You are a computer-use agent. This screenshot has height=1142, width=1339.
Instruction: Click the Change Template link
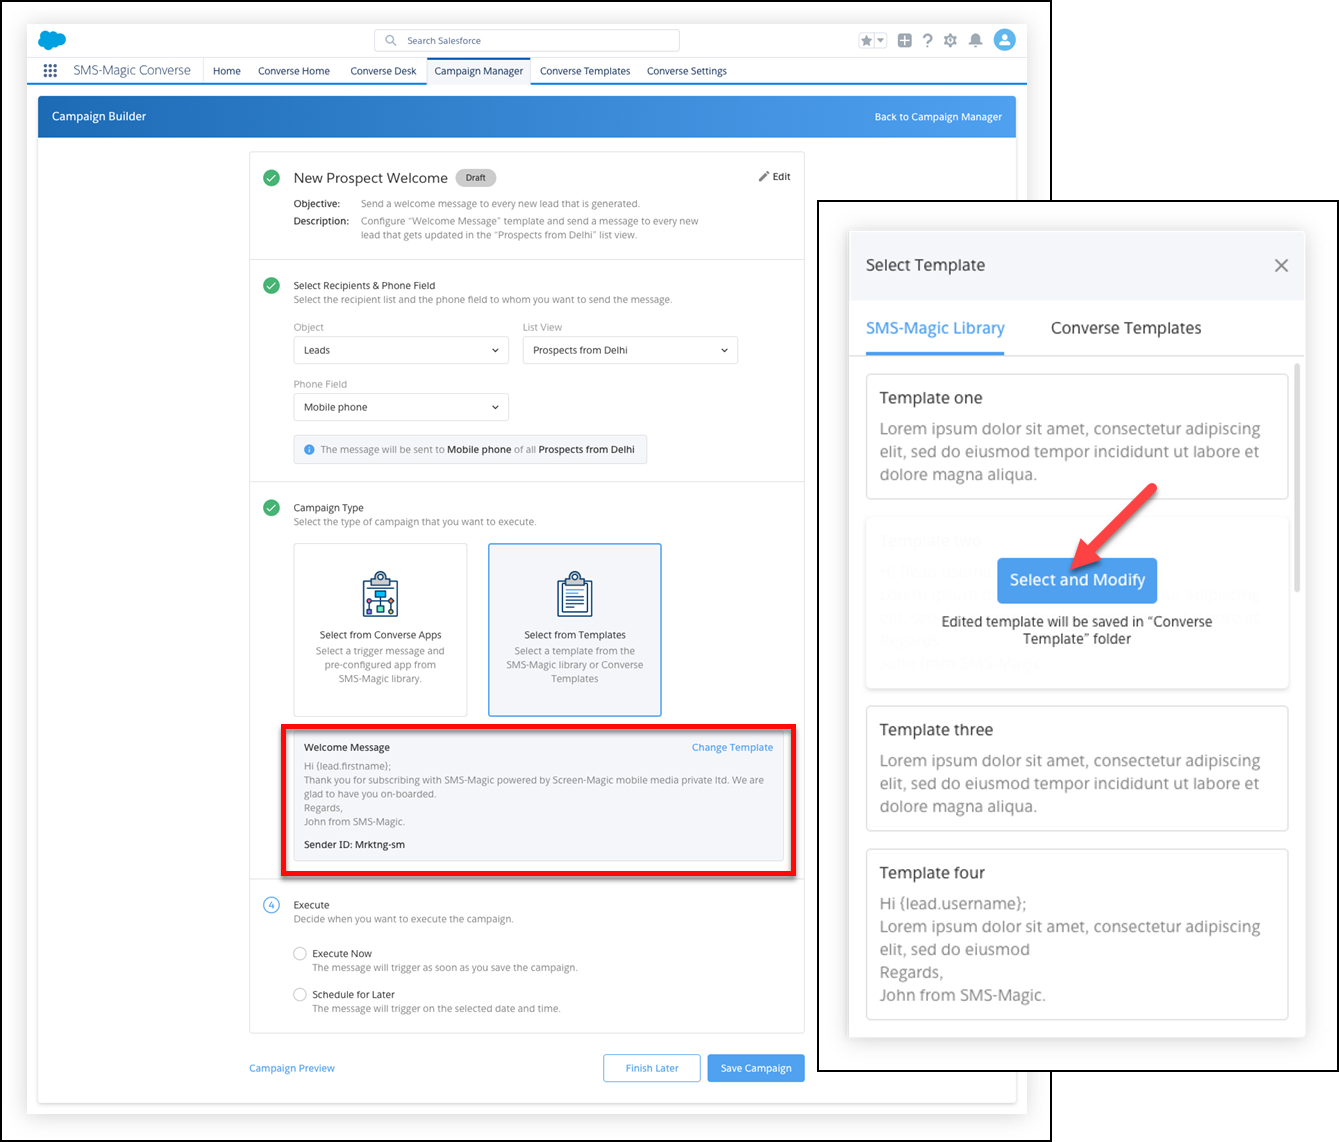point(732,748)
